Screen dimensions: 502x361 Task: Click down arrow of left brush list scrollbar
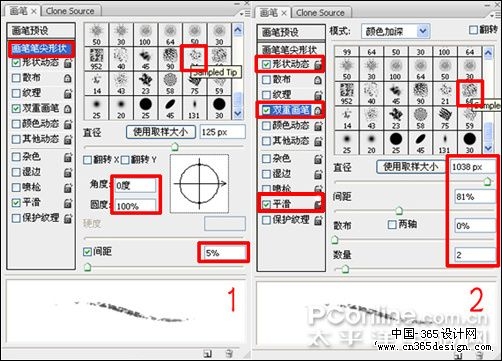pos(238,114)
